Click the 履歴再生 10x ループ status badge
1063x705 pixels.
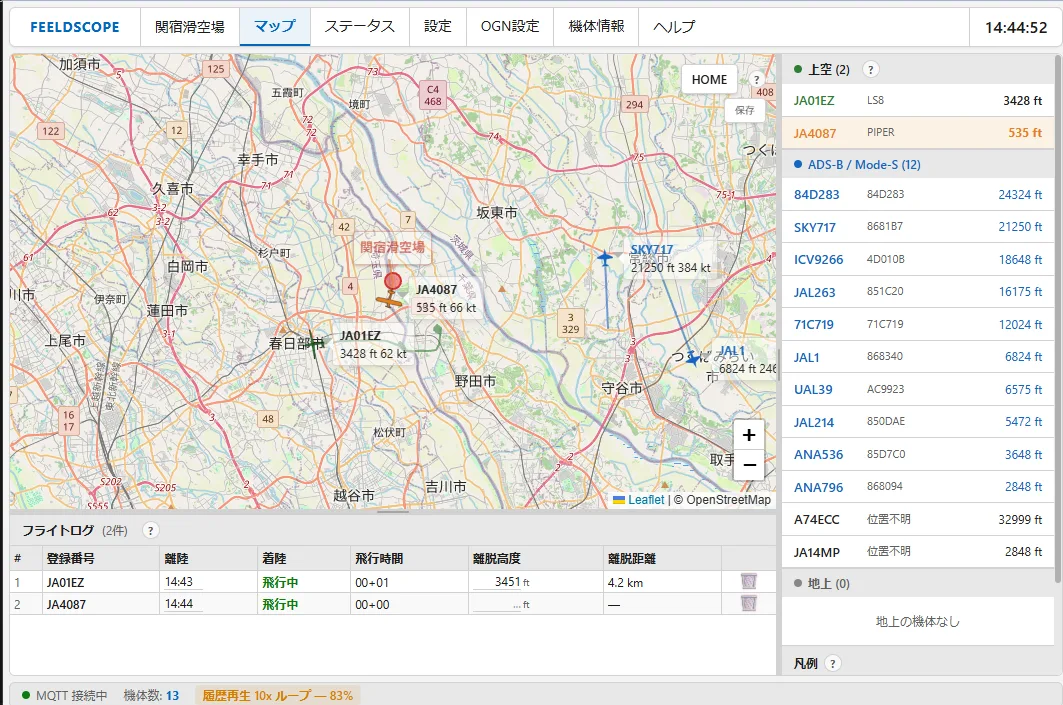(277, 696)
